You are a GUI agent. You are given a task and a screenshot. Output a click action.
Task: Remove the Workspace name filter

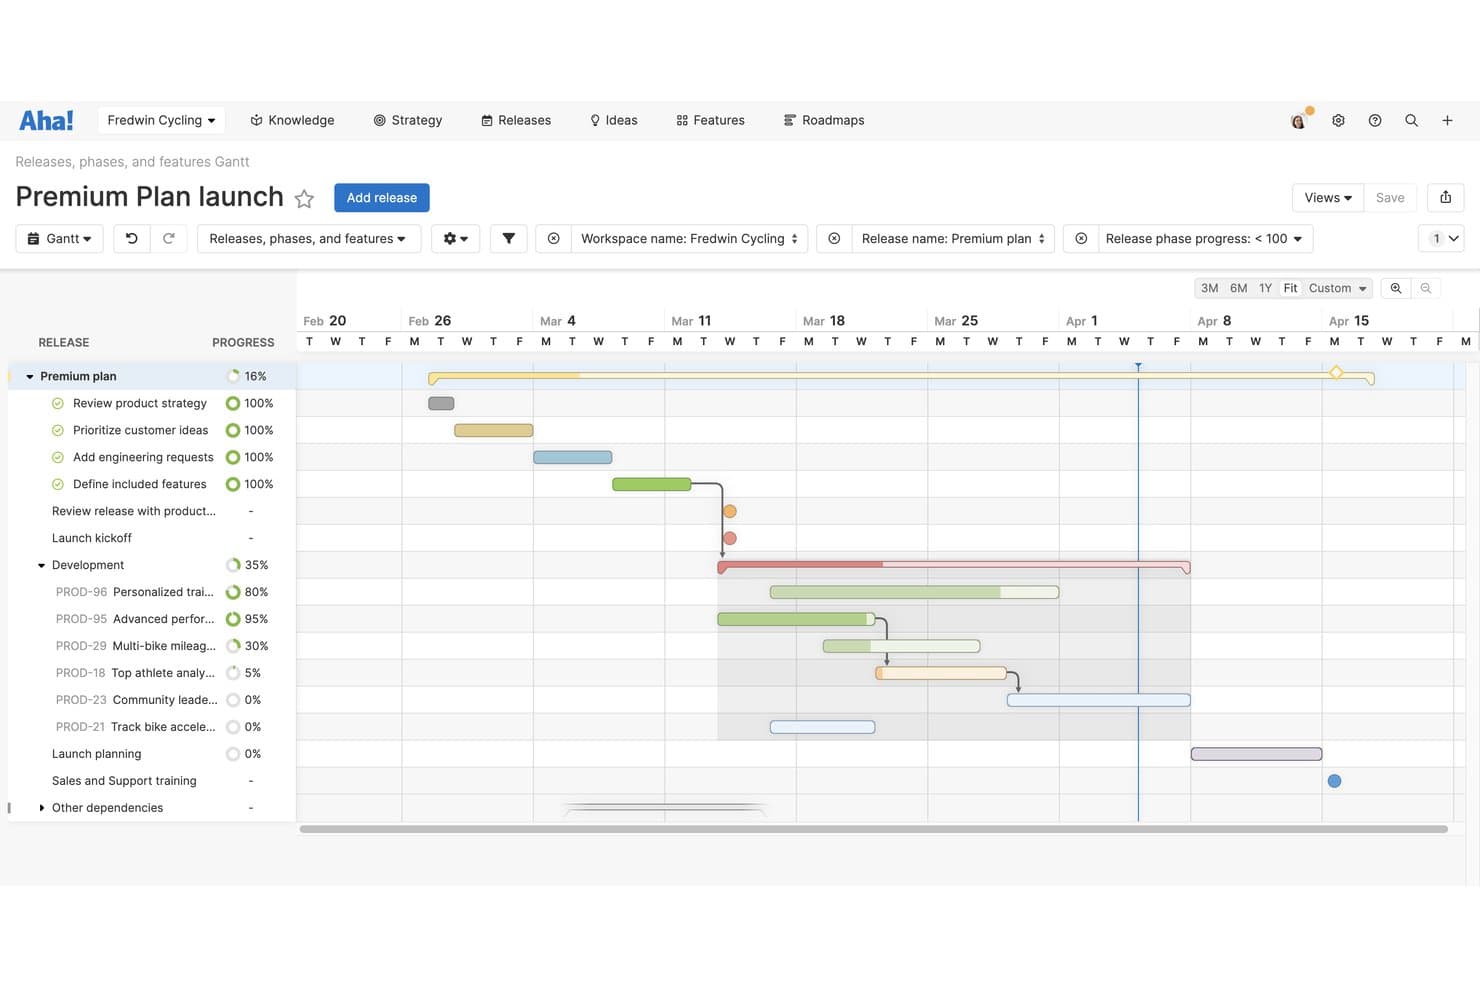[553, 238]
